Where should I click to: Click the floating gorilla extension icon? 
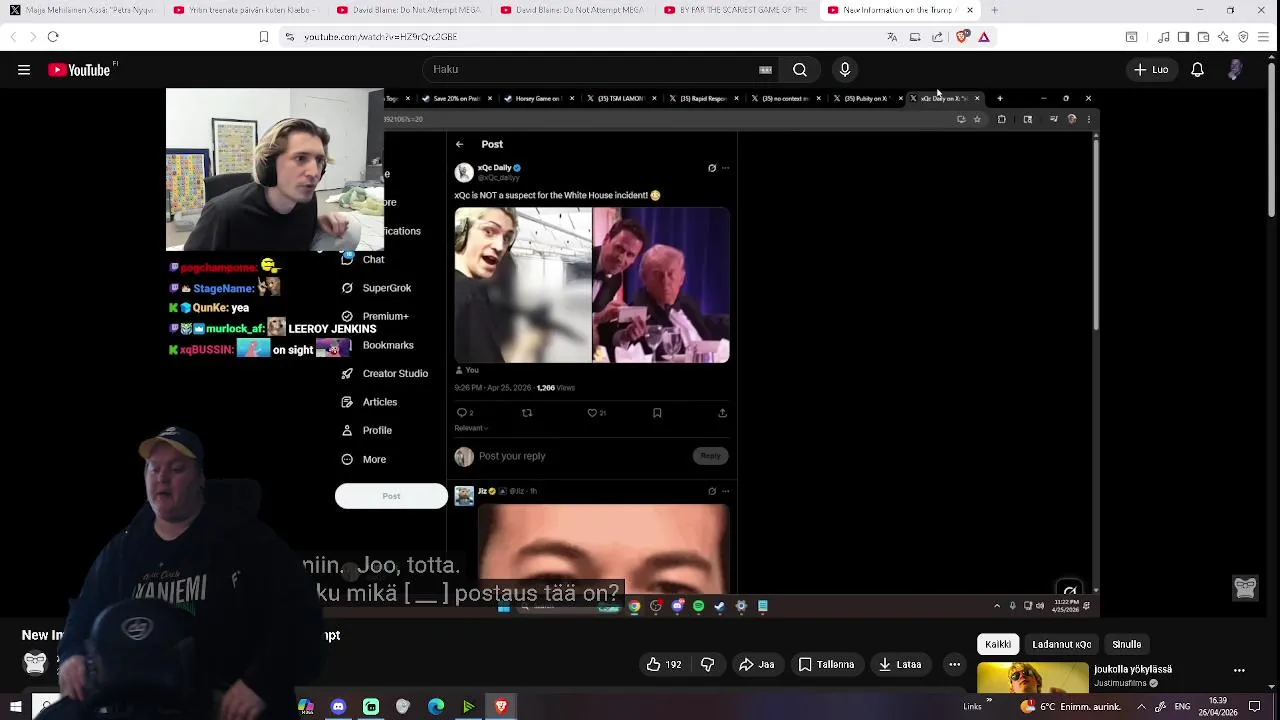click(x=1245, y=587)
